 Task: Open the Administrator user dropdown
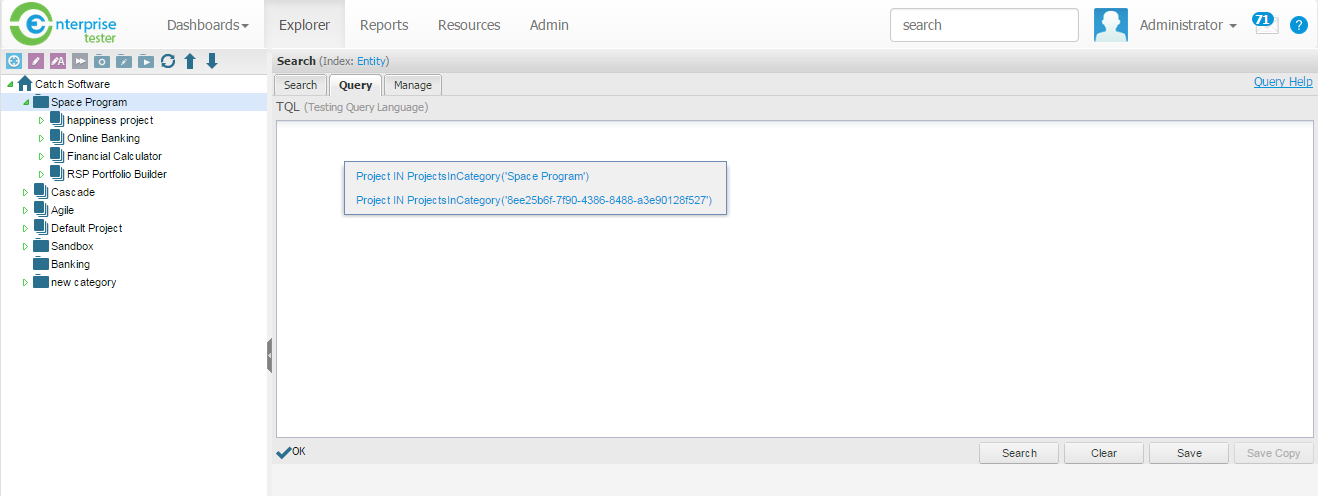[1187, 25]
